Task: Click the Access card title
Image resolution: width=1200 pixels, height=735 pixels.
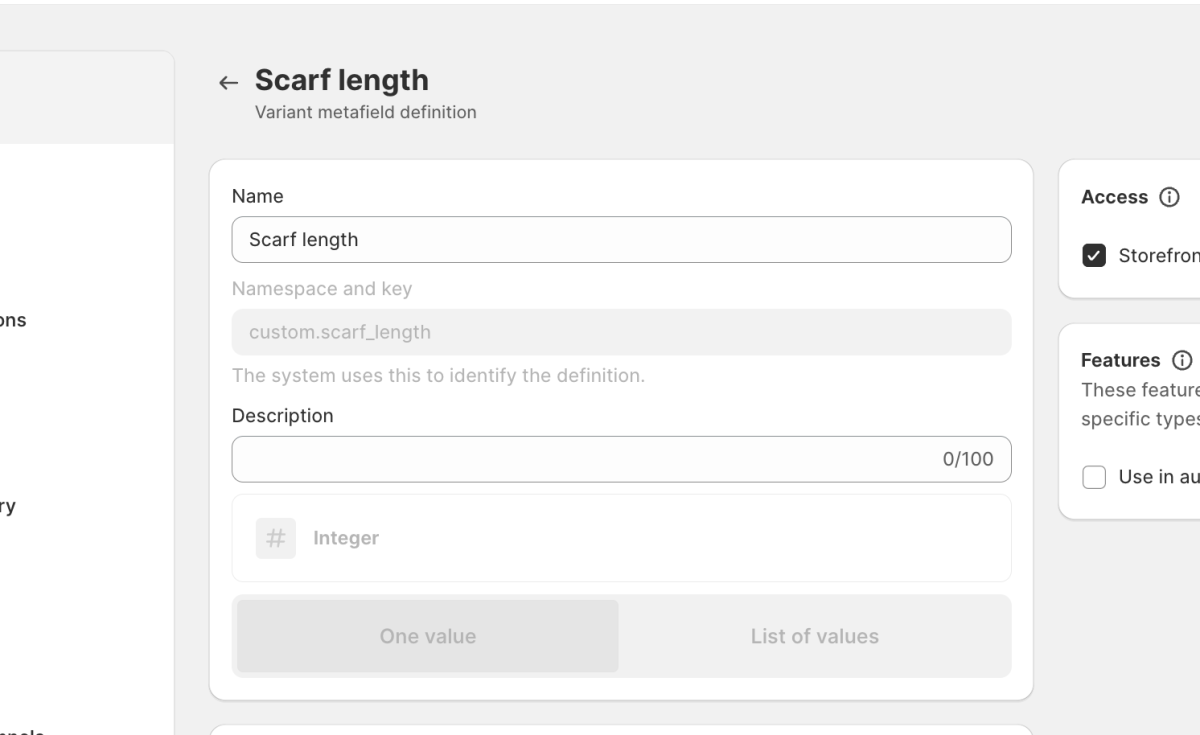Action: point(1114,197)
